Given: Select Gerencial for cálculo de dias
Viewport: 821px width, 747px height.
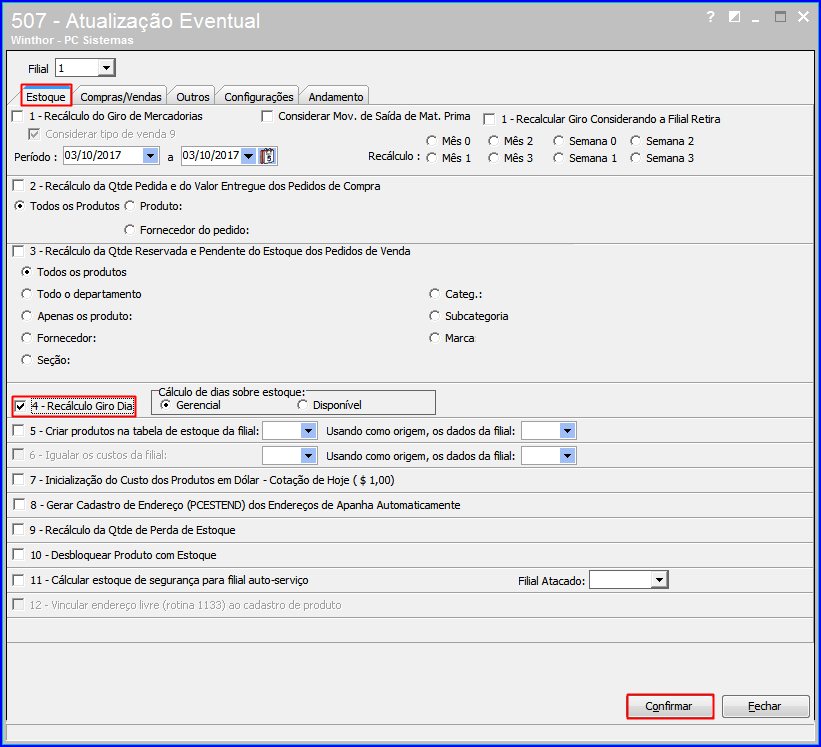Looking at the screenshot, I should [x=165, y=405].
